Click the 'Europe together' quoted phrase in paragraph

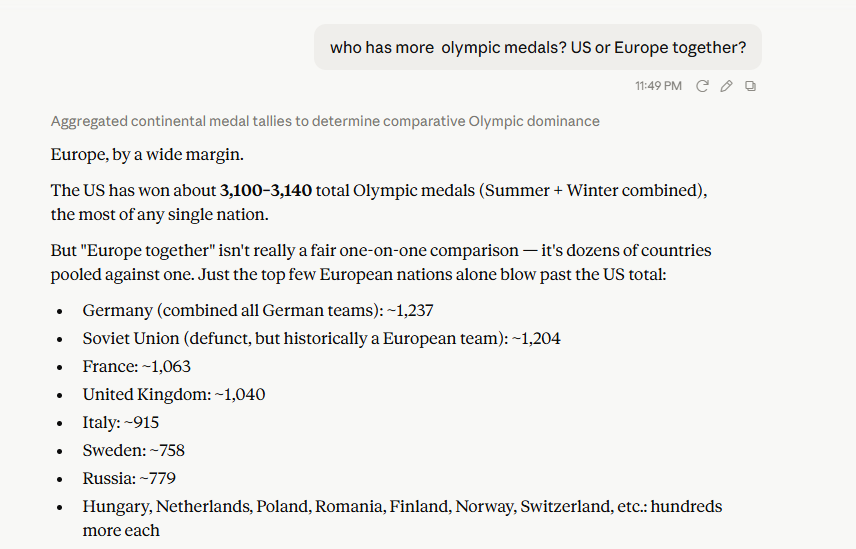[x=148, y=250]
